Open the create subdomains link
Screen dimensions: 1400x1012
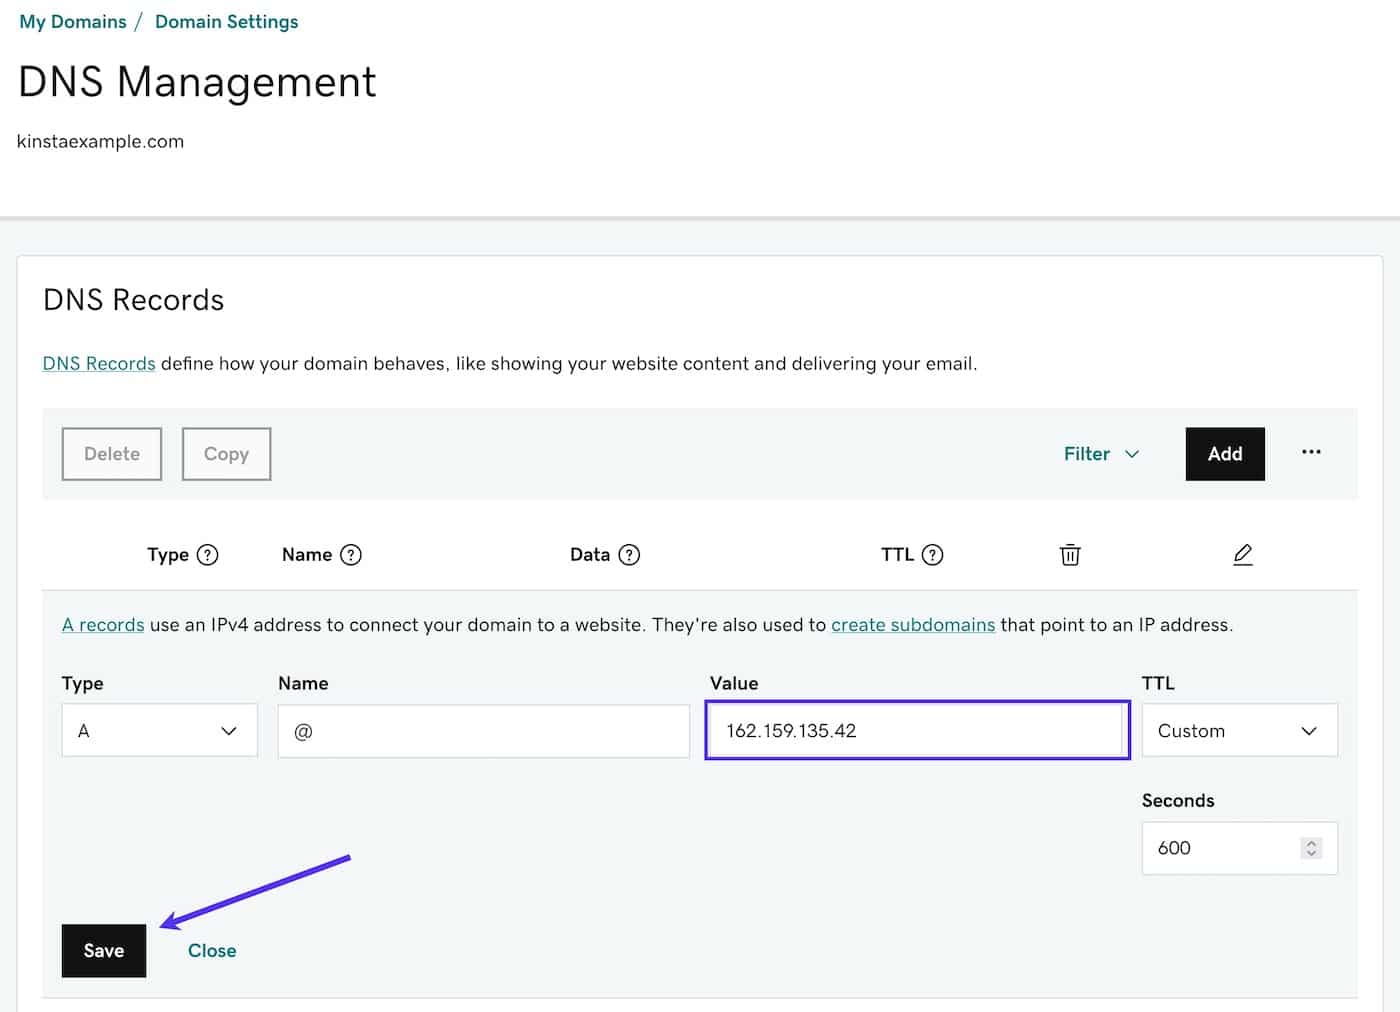(x=913, y=624)
